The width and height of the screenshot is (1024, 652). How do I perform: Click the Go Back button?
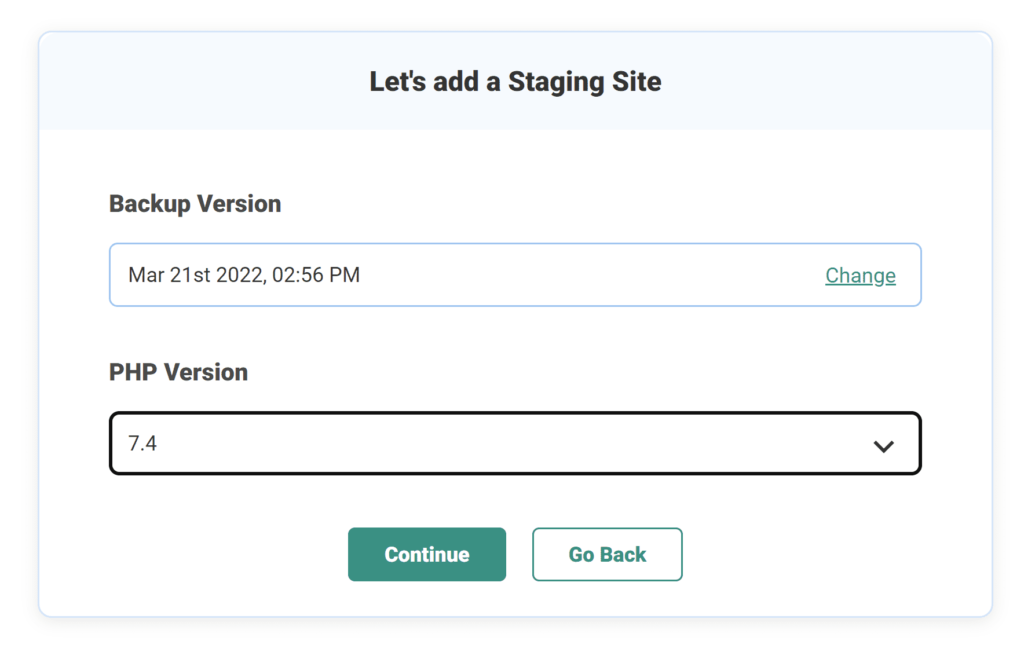click(607, 554)
